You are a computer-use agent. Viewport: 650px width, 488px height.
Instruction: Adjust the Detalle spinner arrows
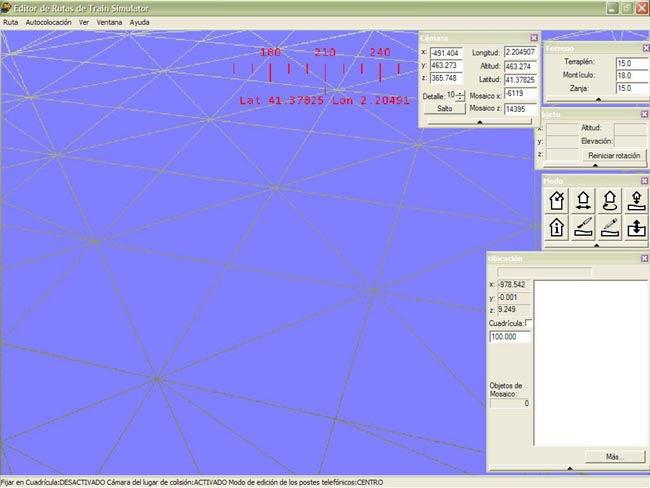[x=461, y=95]
